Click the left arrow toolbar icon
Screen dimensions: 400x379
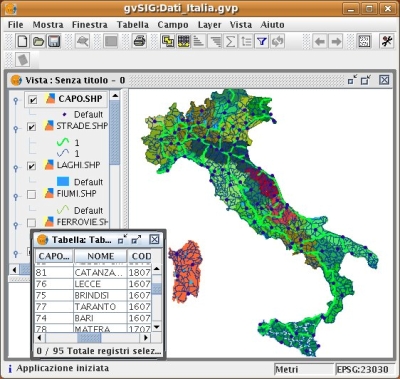[x=319, y=41]
